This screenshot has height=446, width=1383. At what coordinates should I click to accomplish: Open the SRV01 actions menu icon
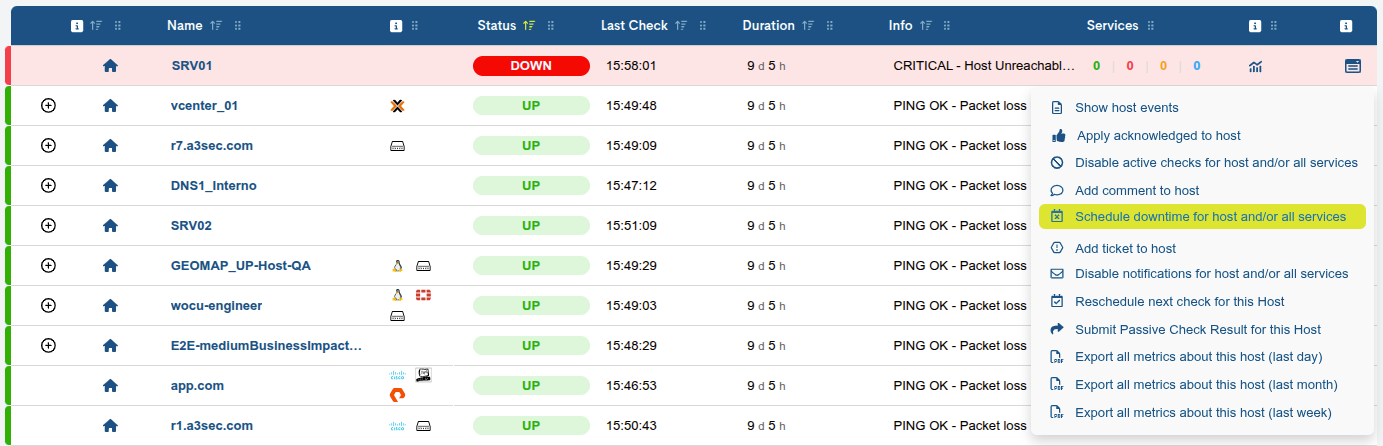coord(1352,66)
